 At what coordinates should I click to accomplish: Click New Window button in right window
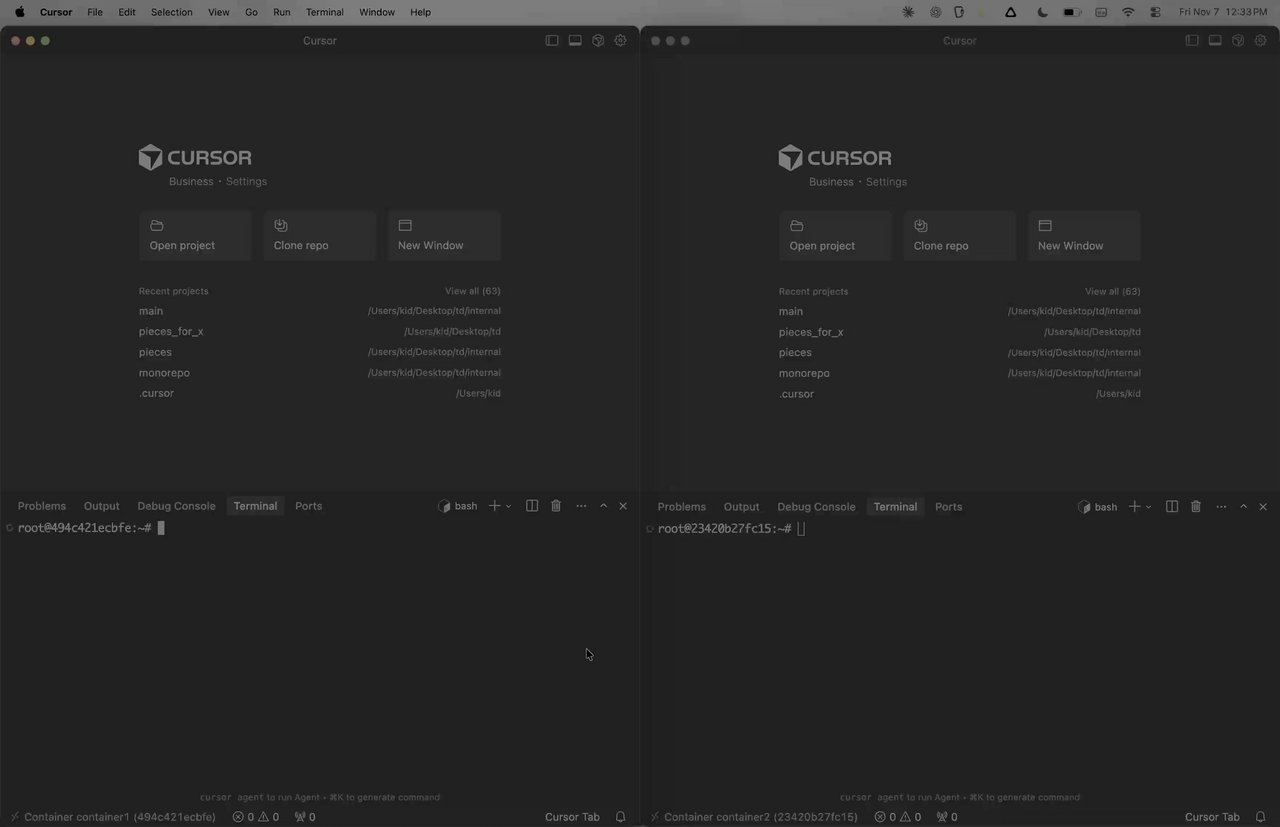[x=1084, y=236]
